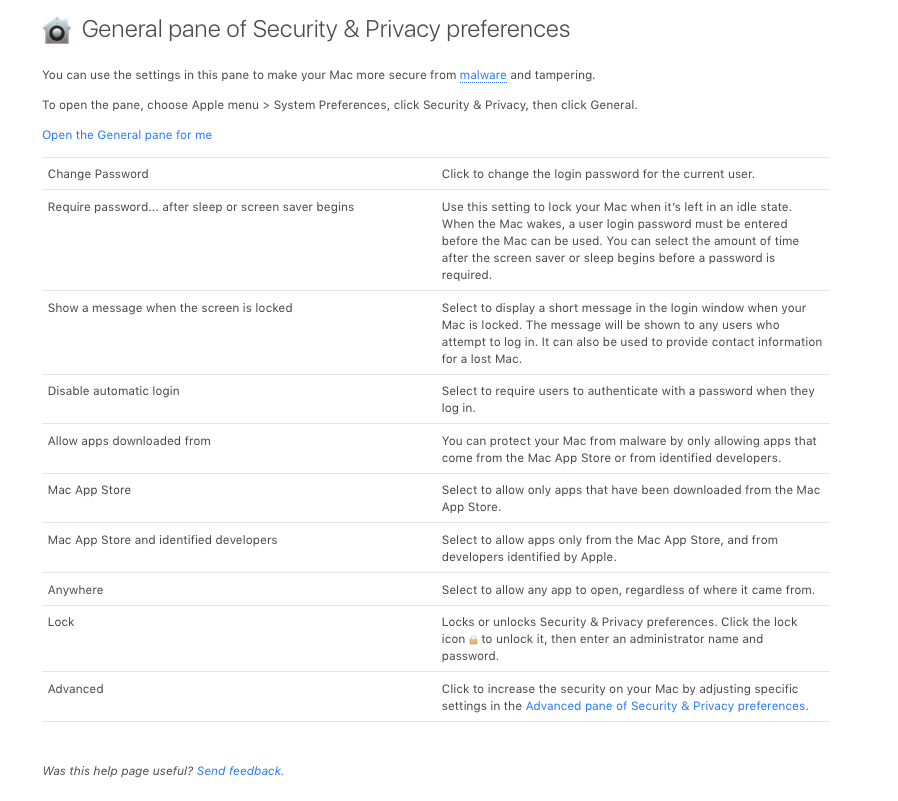
Task: Click the 'Mac App Store' row label
Action: click(89, 490)
